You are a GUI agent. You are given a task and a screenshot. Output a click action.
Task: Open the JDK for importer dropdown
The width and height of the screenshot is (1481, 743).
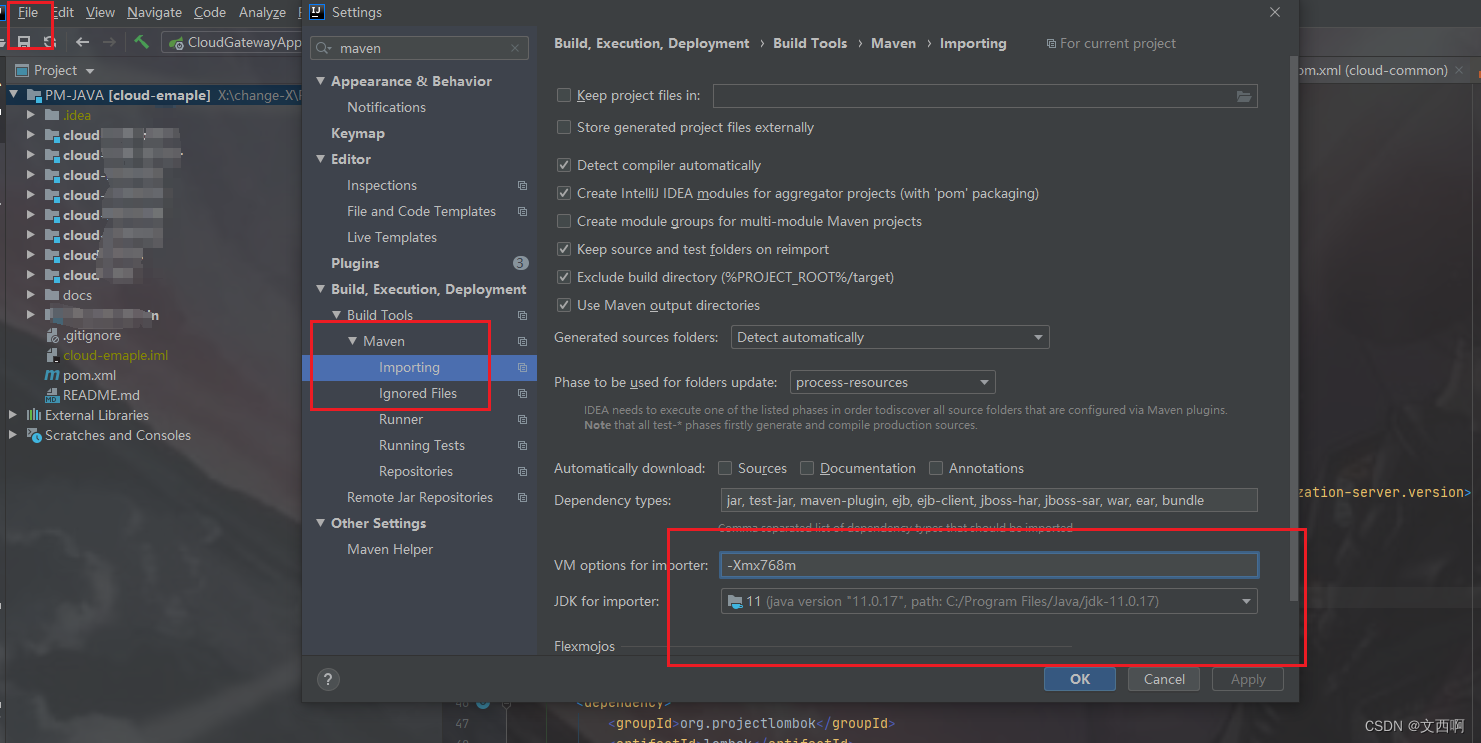pos(1246,601)
